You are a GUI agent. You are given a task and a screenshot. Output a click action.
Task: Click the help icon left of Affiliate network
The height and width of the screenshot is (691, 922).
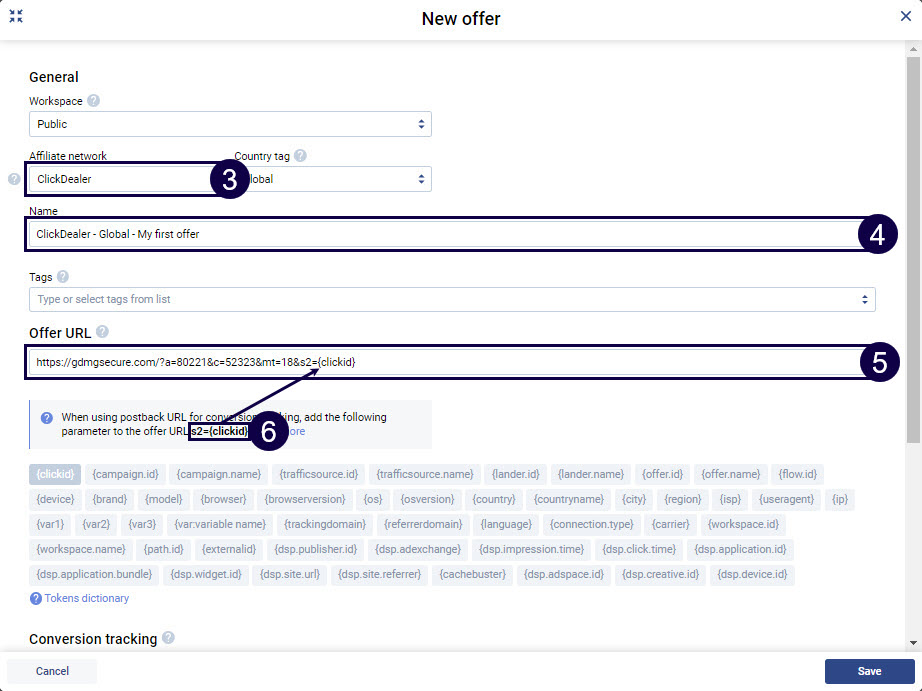[14, 180]
